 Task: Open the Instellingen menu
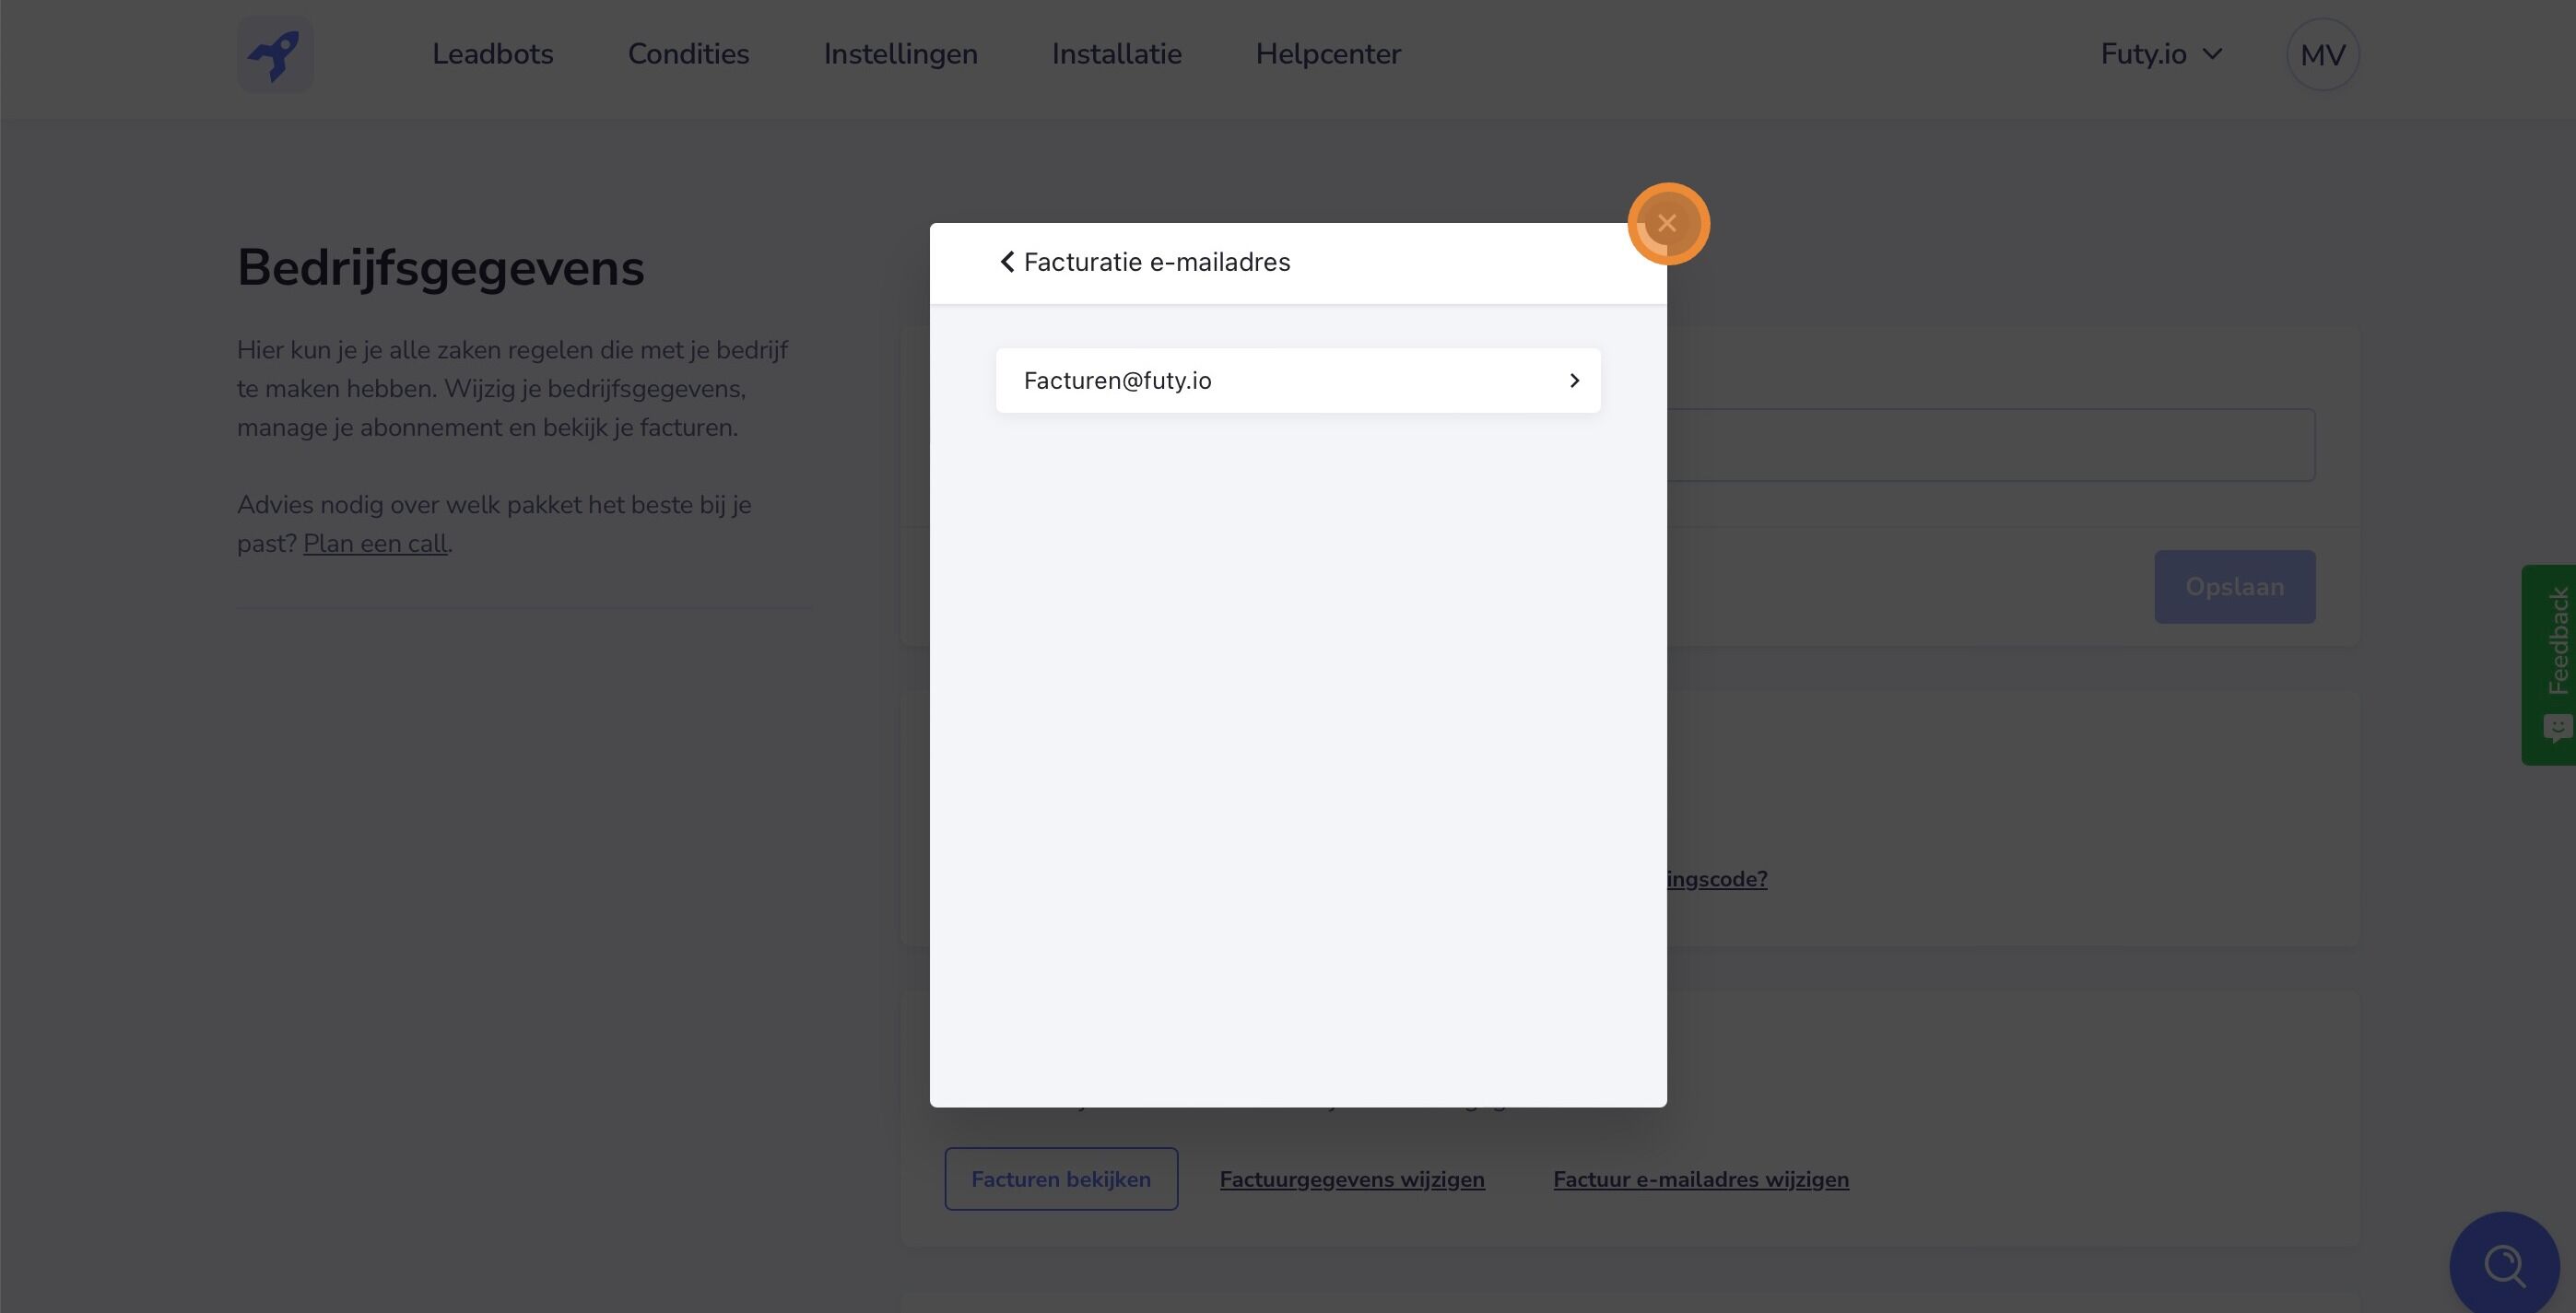(900, 54)
